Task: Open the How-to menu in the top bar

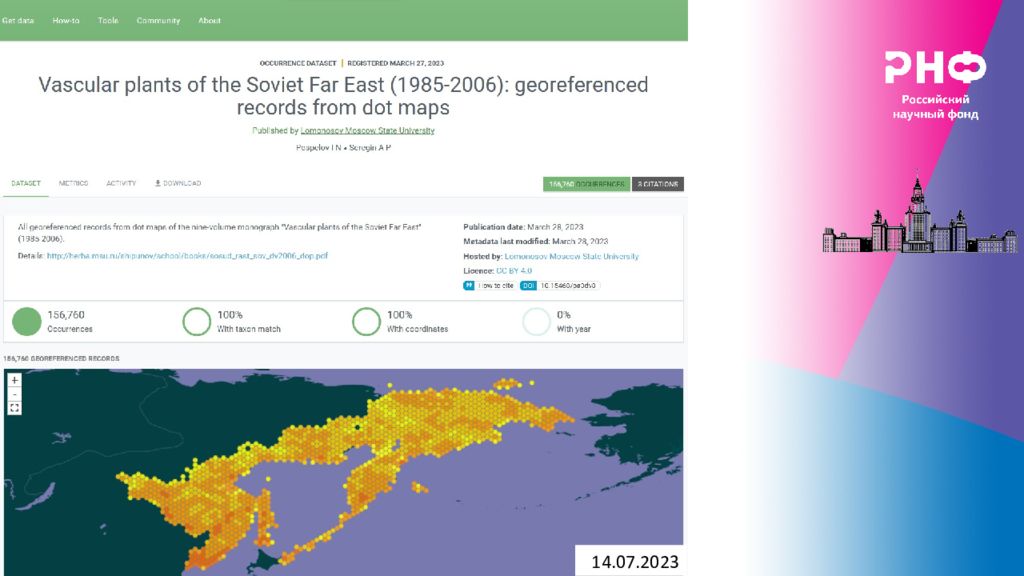Action: (x=66, y=20)
